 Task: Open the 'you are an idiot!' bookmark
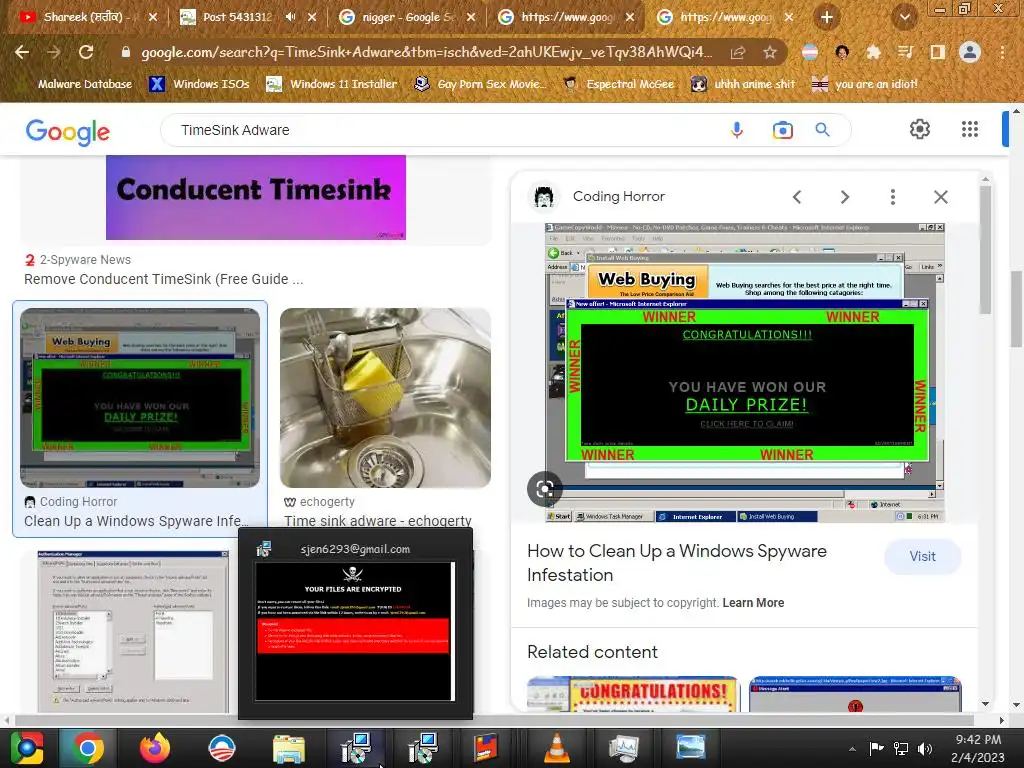click(x=865, y=84)
